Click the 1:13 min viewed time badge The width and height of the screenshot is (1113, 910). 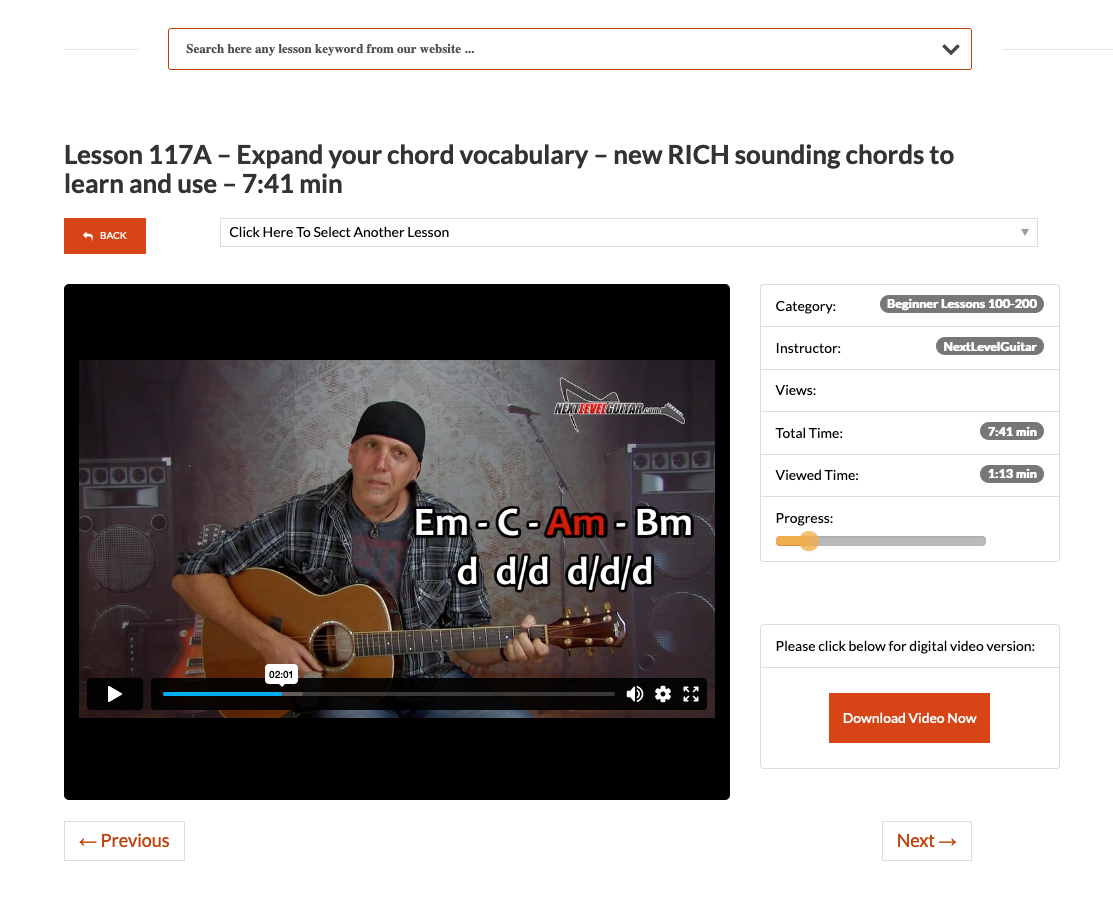pos(1011,473)
